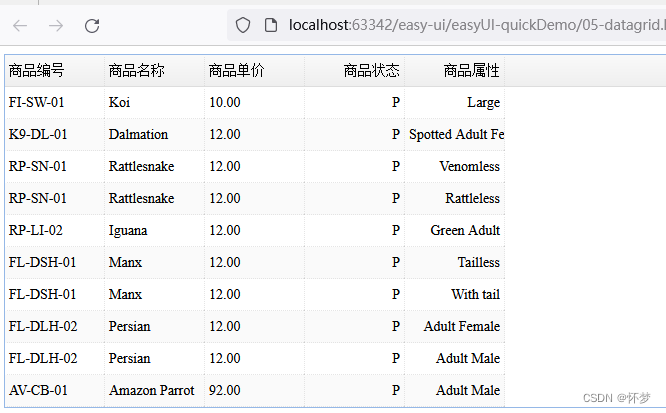Image resolution: width=666 pixels, height=413 pixels.
Task: Click the 12.00 price in the Dalmation row
Action: [254, 135]
